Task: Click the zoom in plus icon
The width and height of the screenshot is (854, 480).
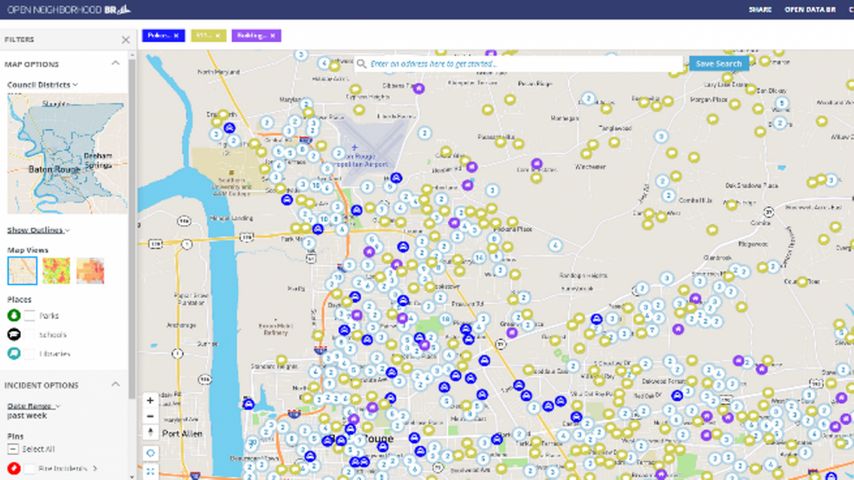Action: [150, 400]
